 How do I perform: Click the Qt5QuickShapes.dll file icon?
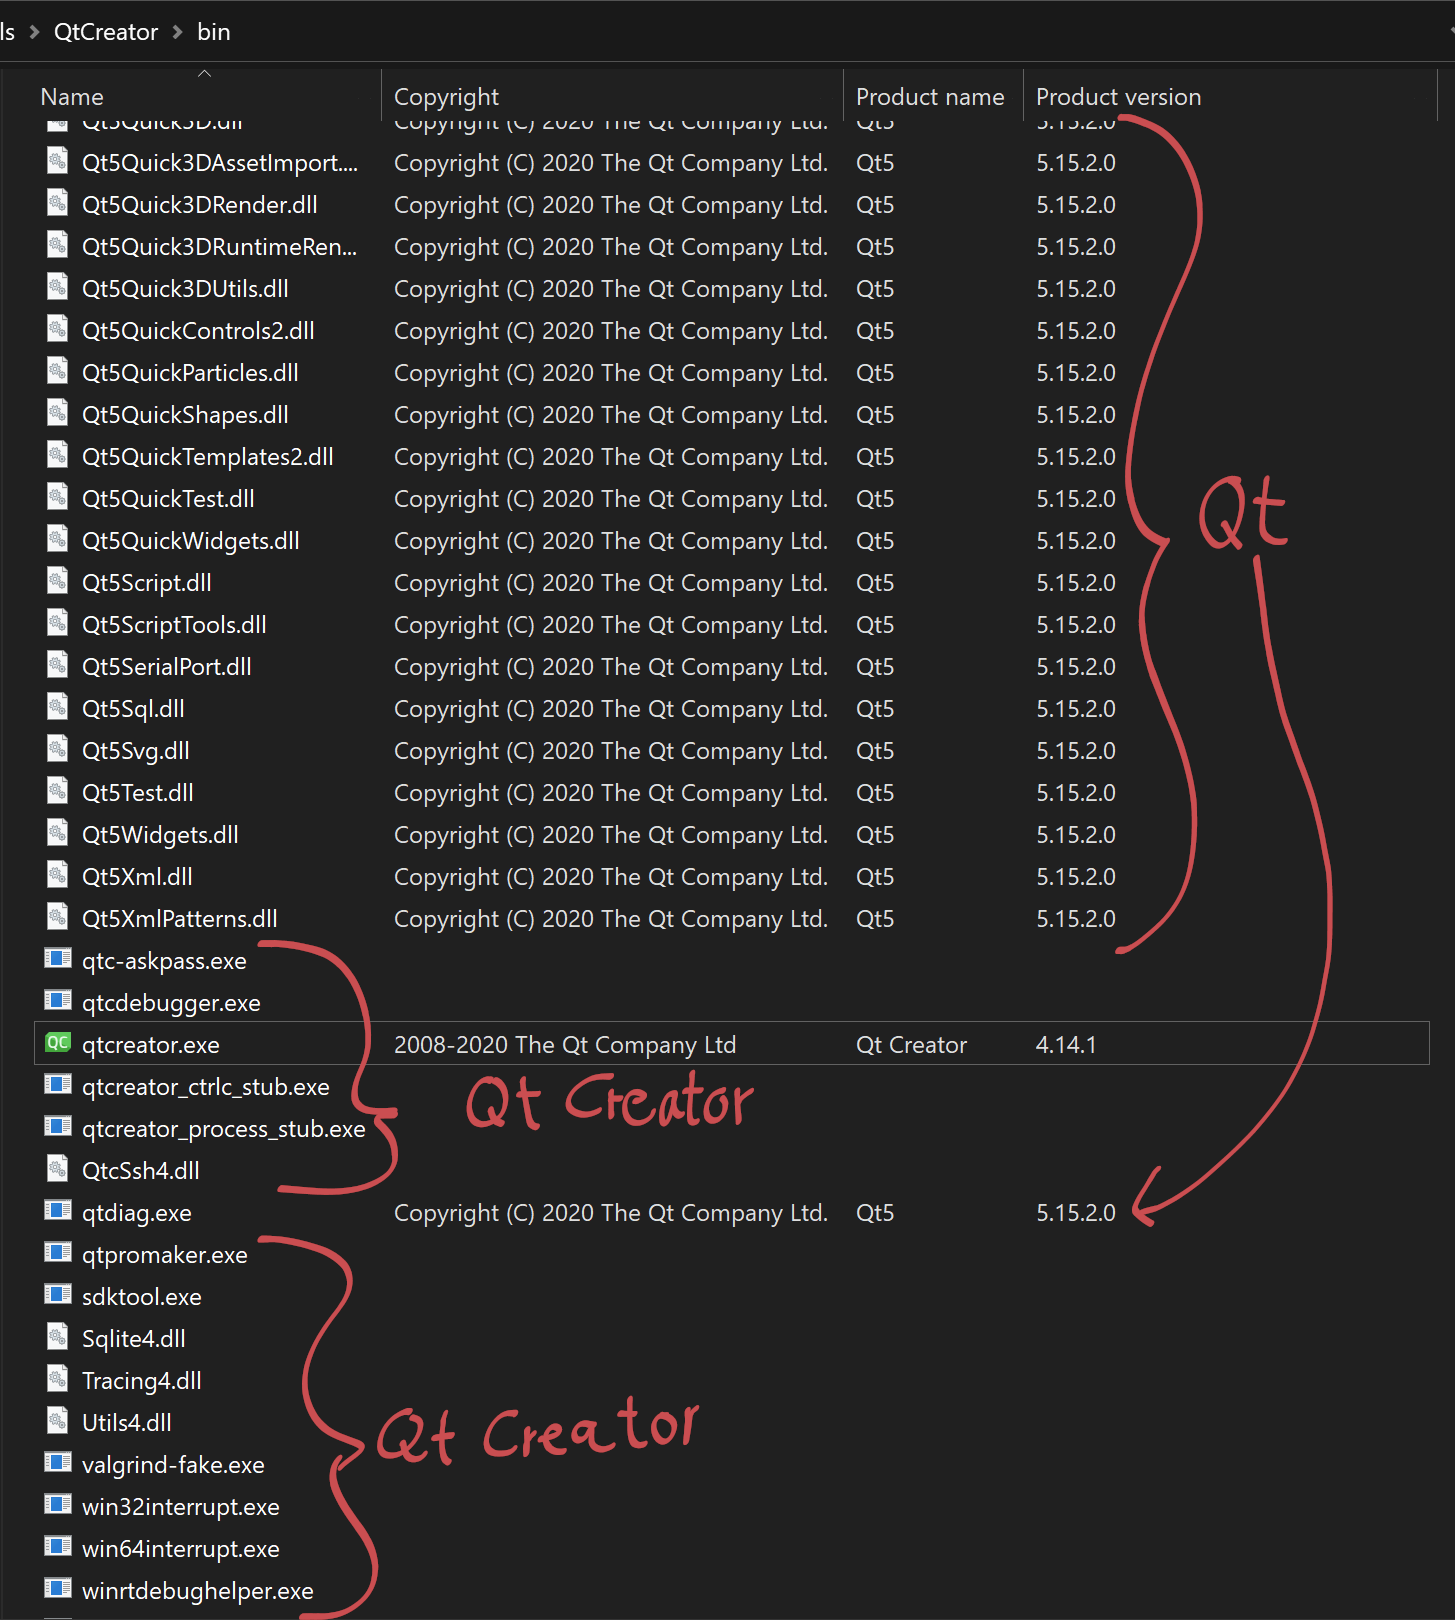[x=58, y=413]
